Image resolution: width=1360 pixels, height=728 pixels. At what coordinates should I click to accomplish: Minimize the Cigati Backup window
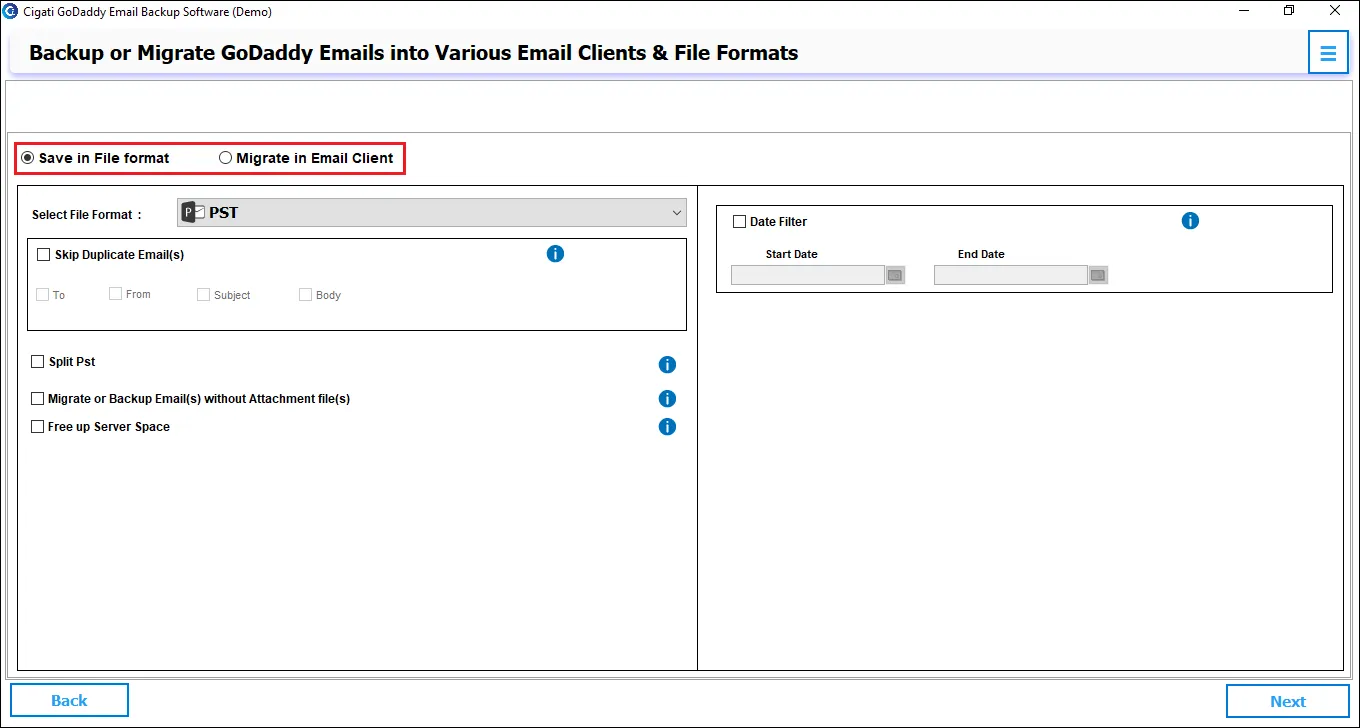pyautogui.click(x=1244, y=11)
